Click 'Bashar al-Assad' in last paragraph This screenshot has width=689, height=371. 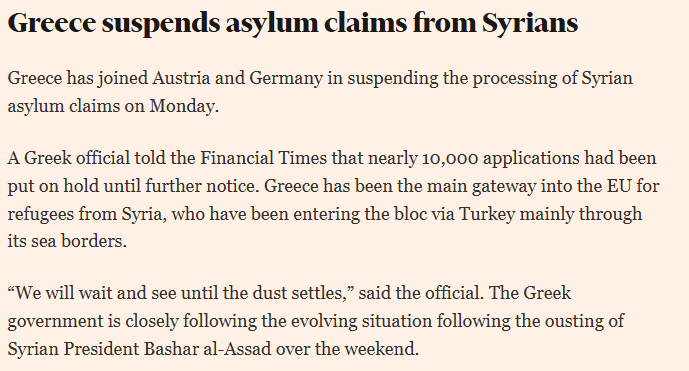pos(207,349)
